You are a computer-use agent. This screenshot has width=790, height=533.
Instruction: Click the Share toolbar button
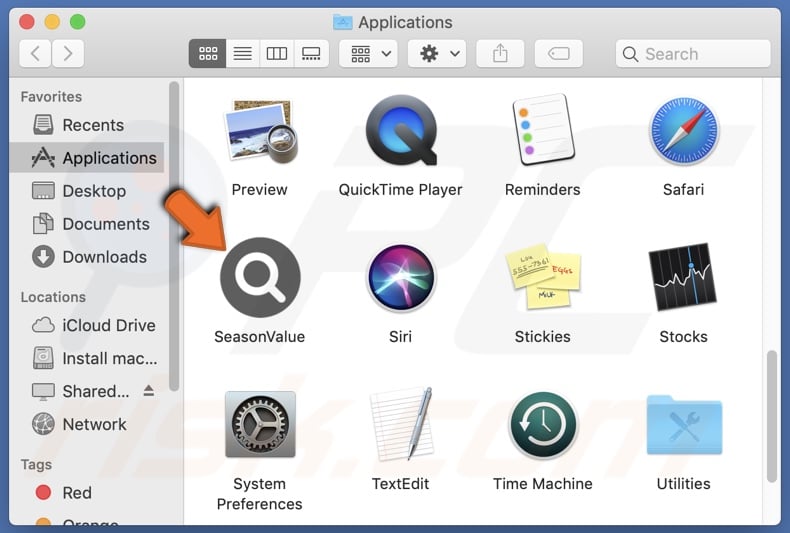pos(500,53)
